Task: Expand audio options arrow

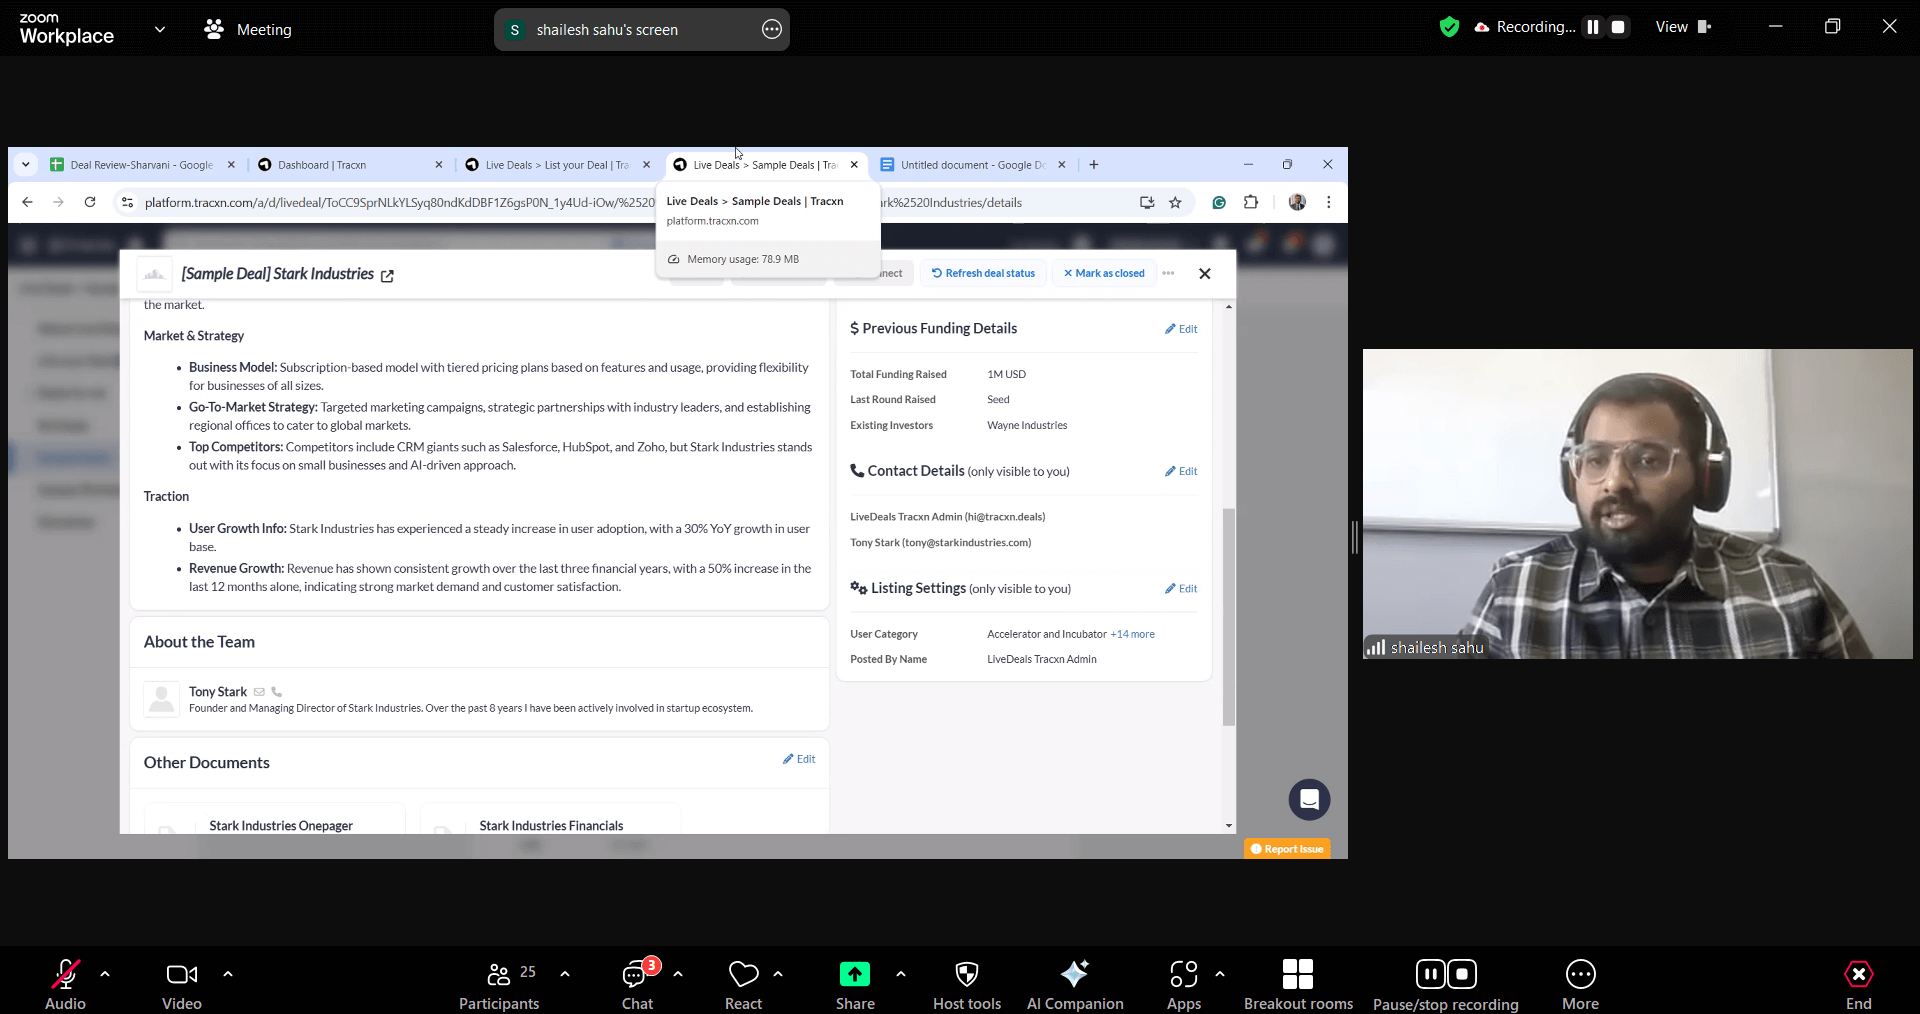Action: [x=105, y=973]
